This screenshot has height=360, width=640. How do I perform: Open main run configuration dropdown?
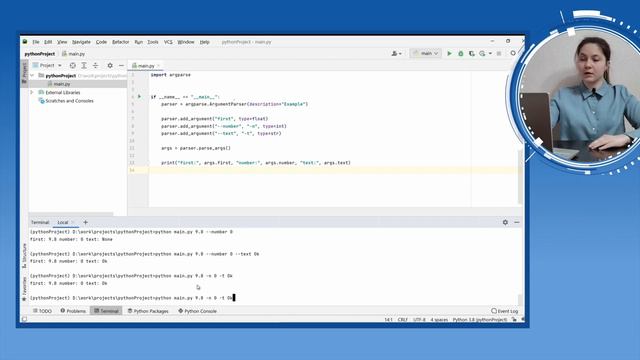425,53
